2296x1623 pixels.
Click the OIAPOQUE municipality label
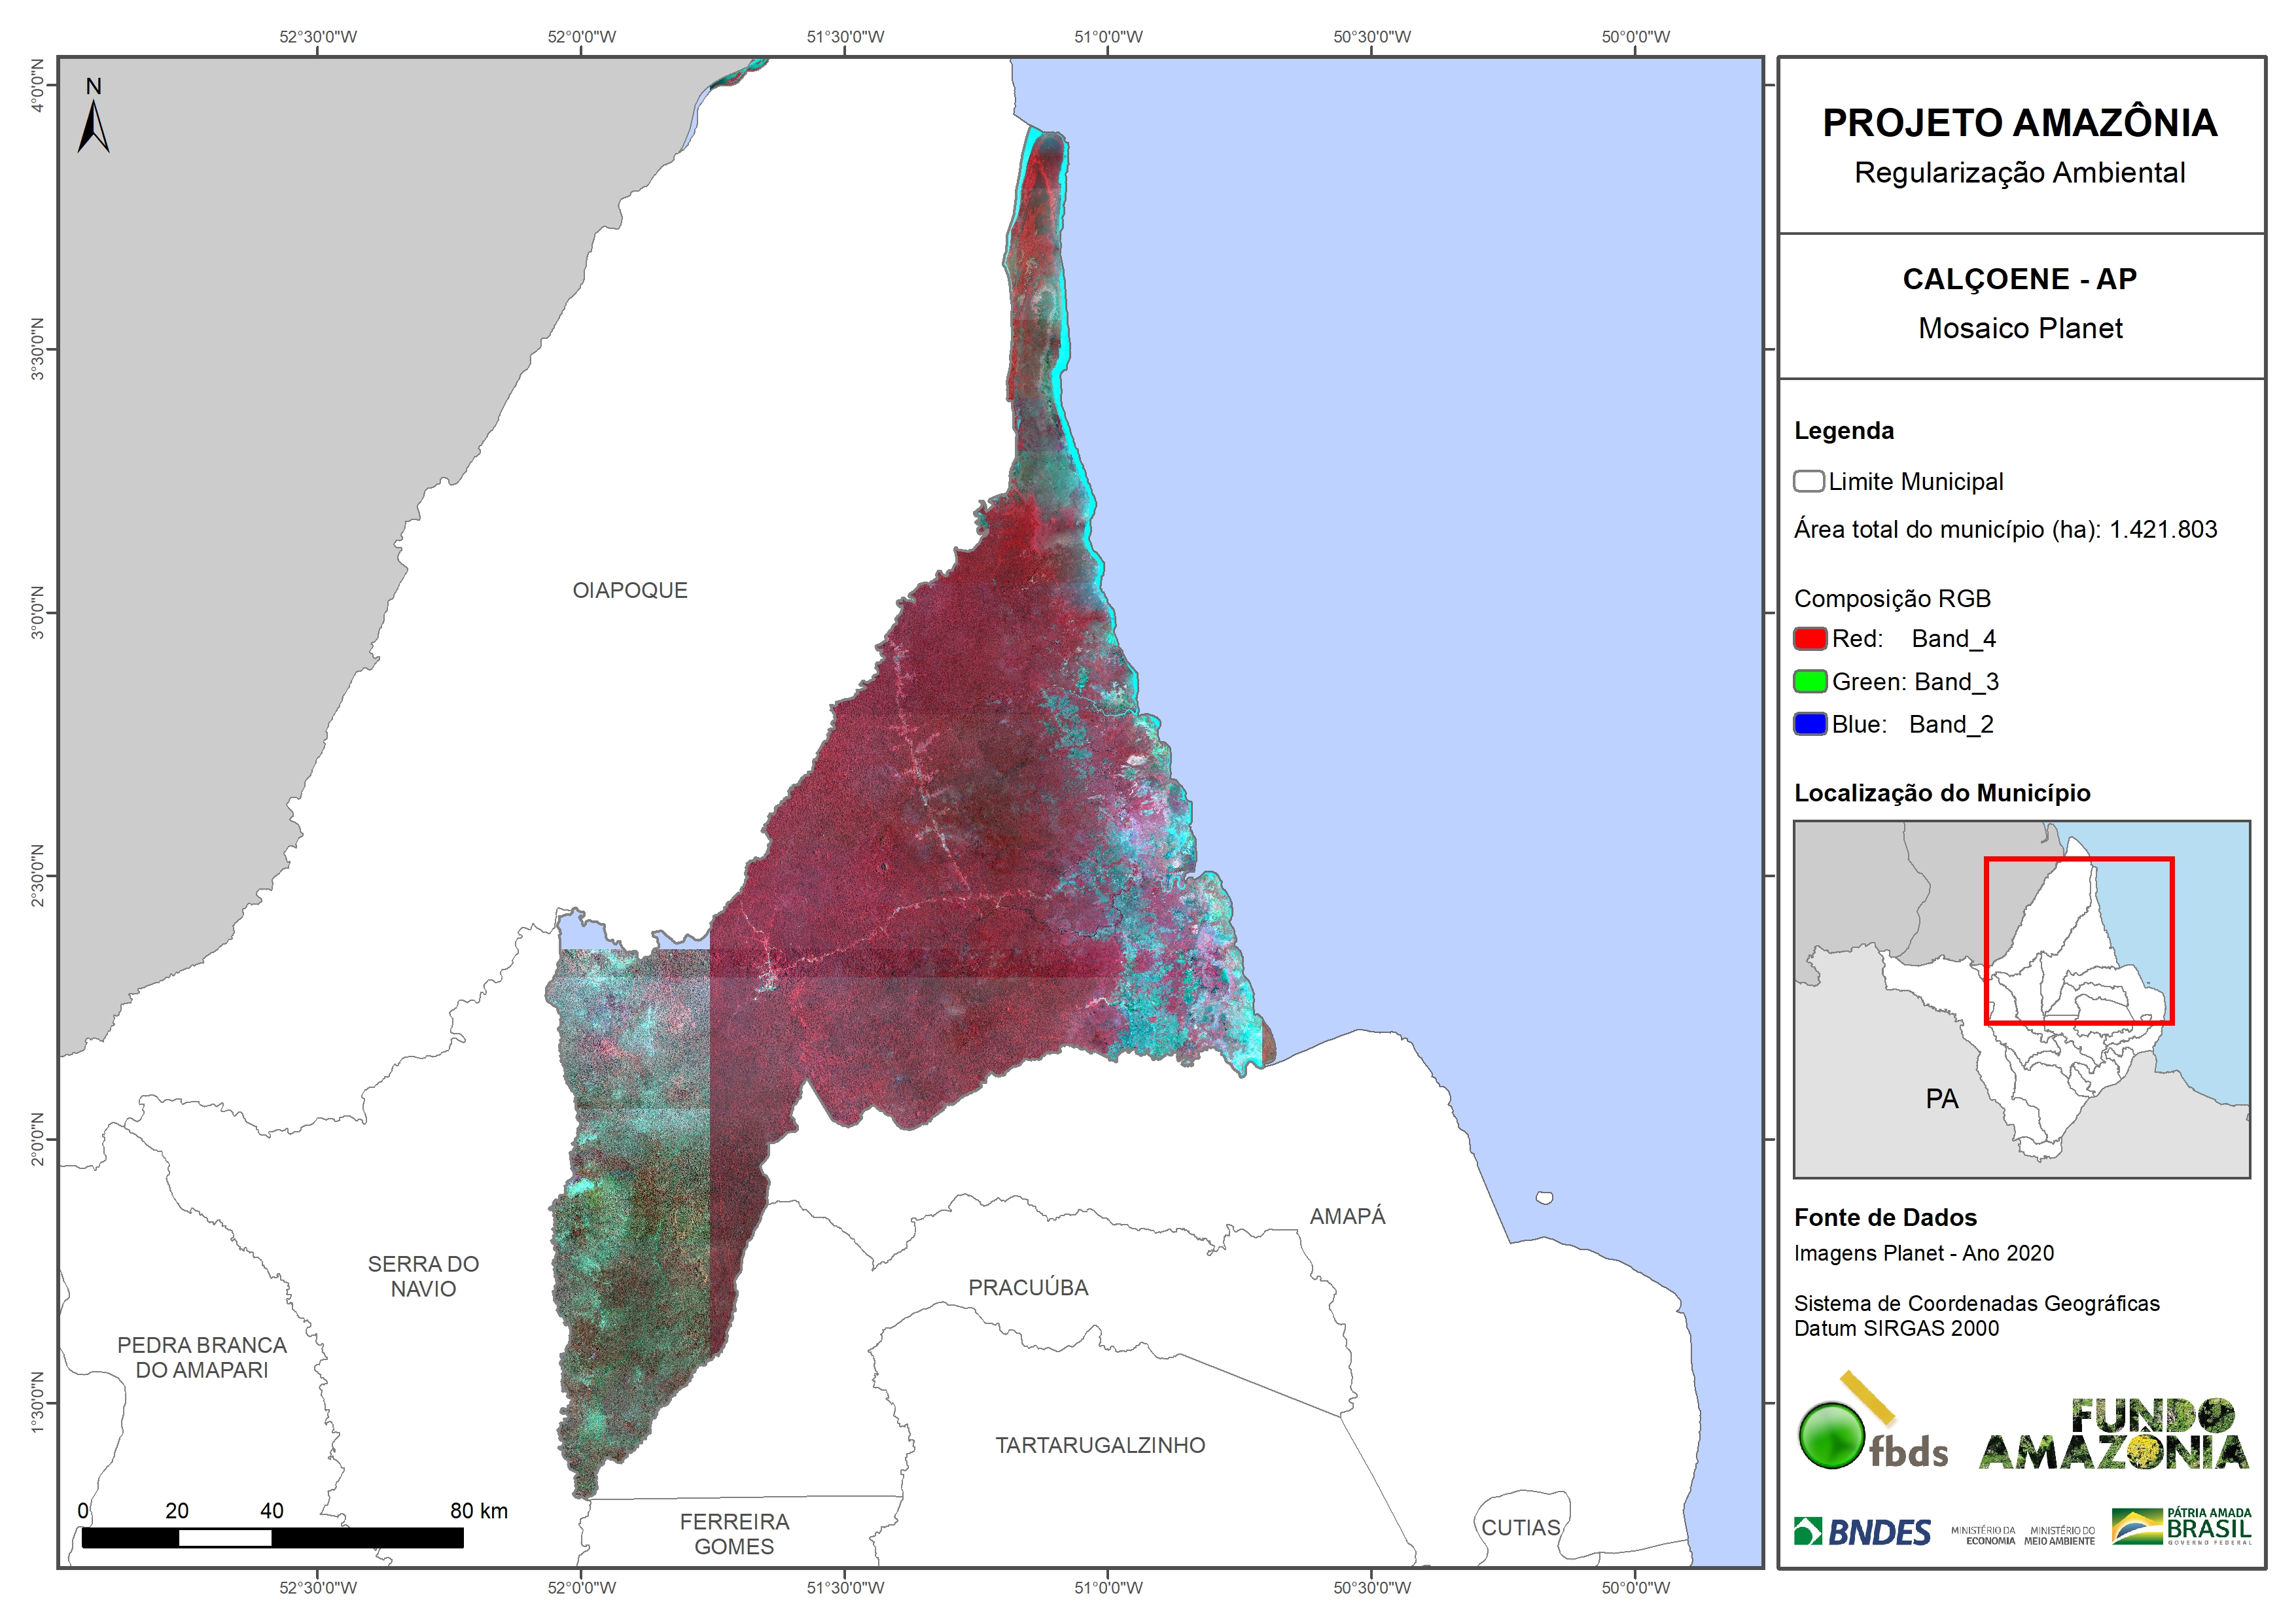[x=630, y=590]
